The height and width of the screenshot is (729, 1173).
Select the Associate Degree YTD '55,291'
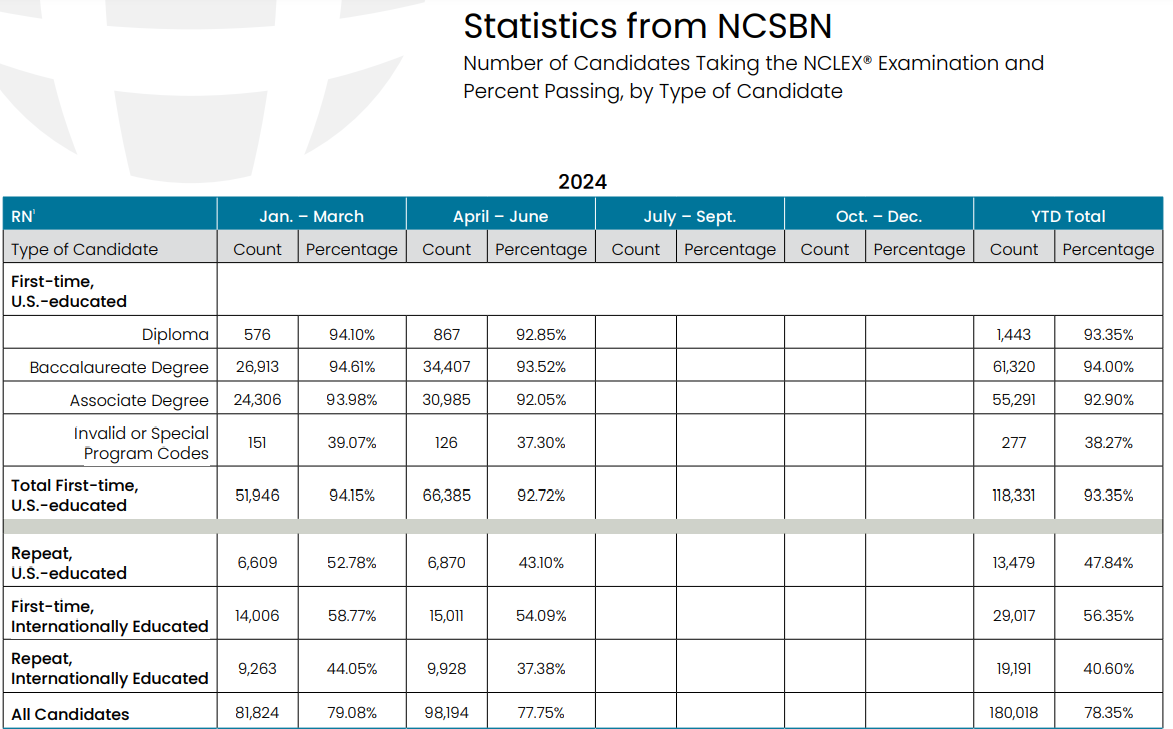(1014, 400)
